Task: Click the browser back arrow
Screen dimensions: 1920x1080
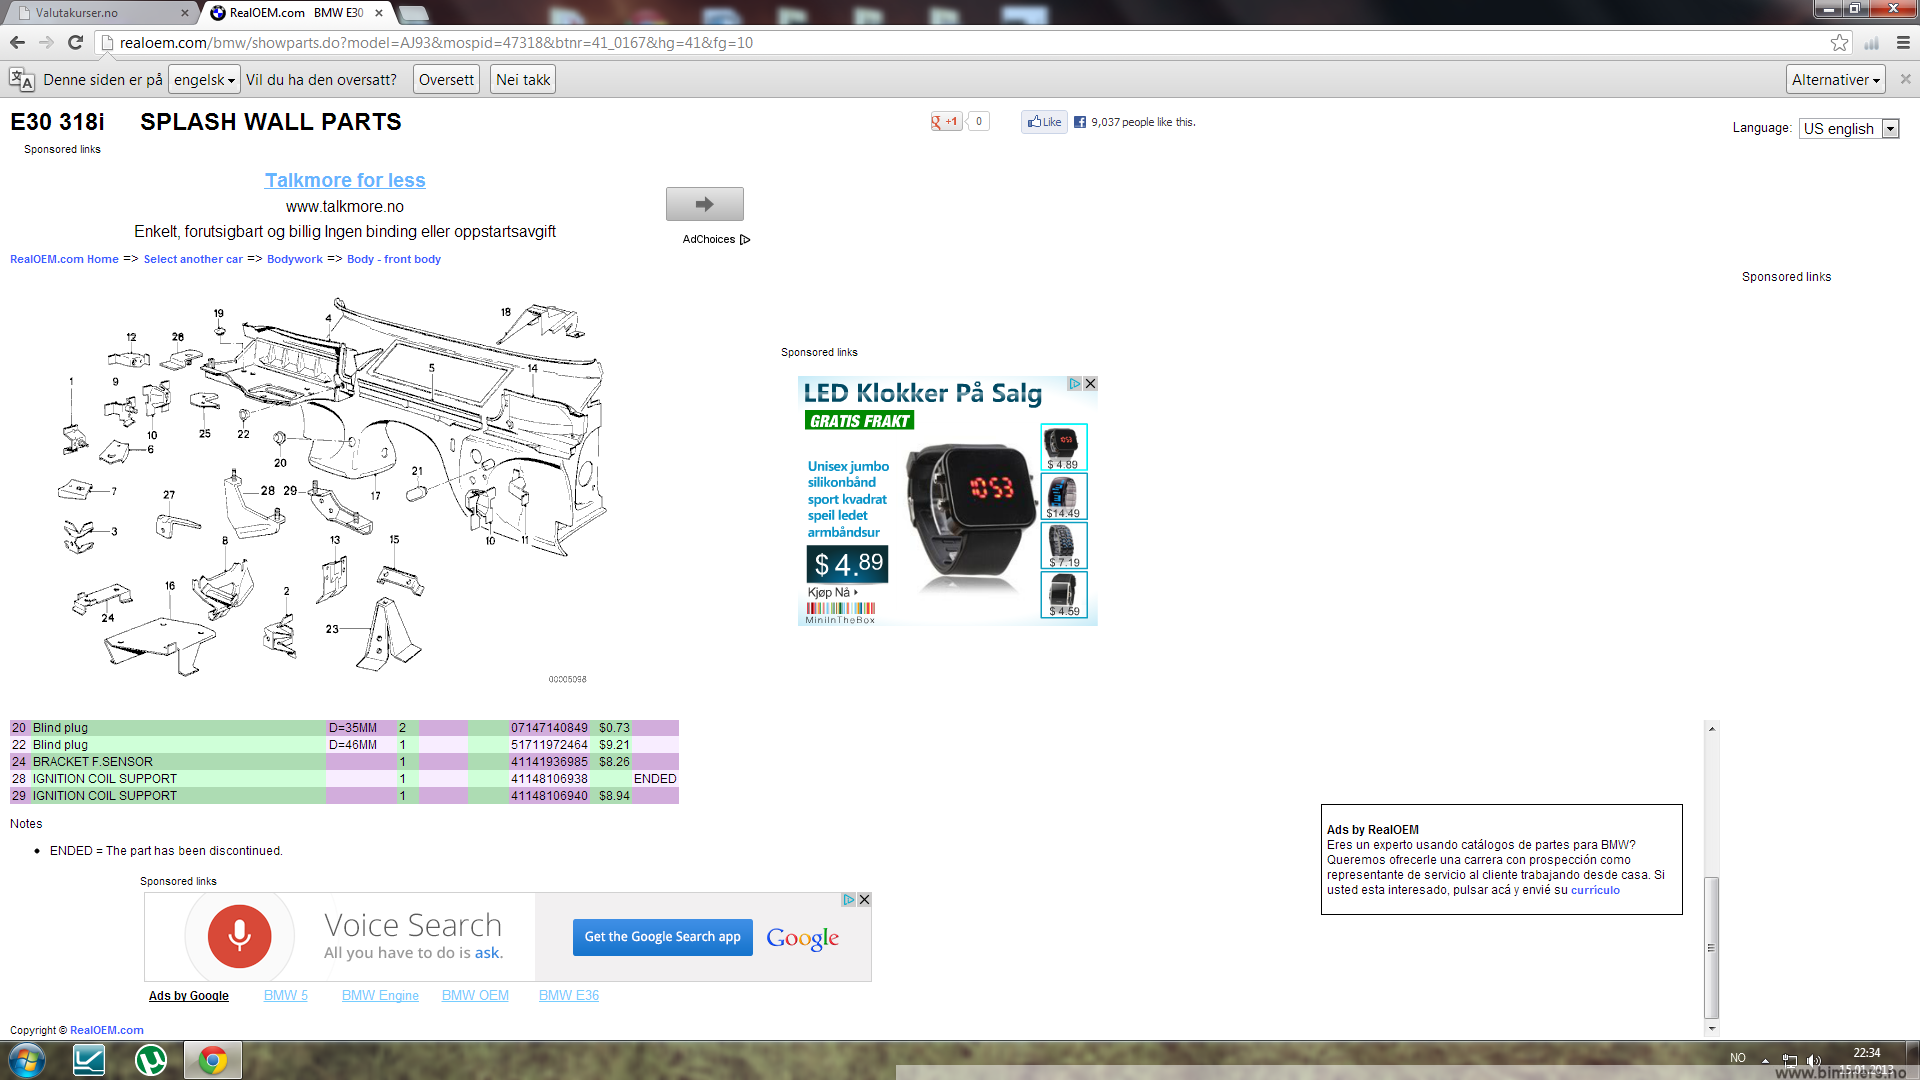Action: [17, 42]
